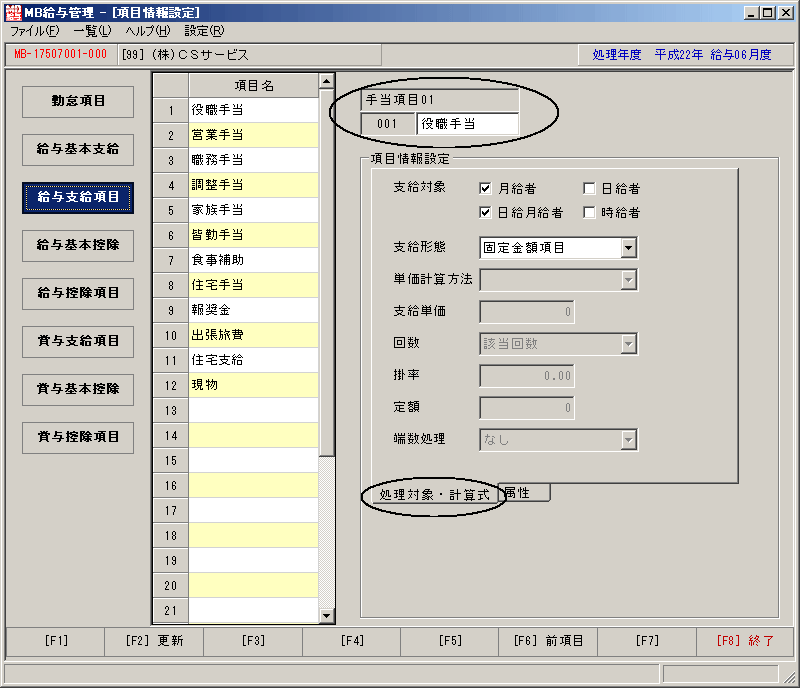Toggle the 時給者 checkbox
The height and width of the screenshot is (688, 800).
click(x=589, y=212)
